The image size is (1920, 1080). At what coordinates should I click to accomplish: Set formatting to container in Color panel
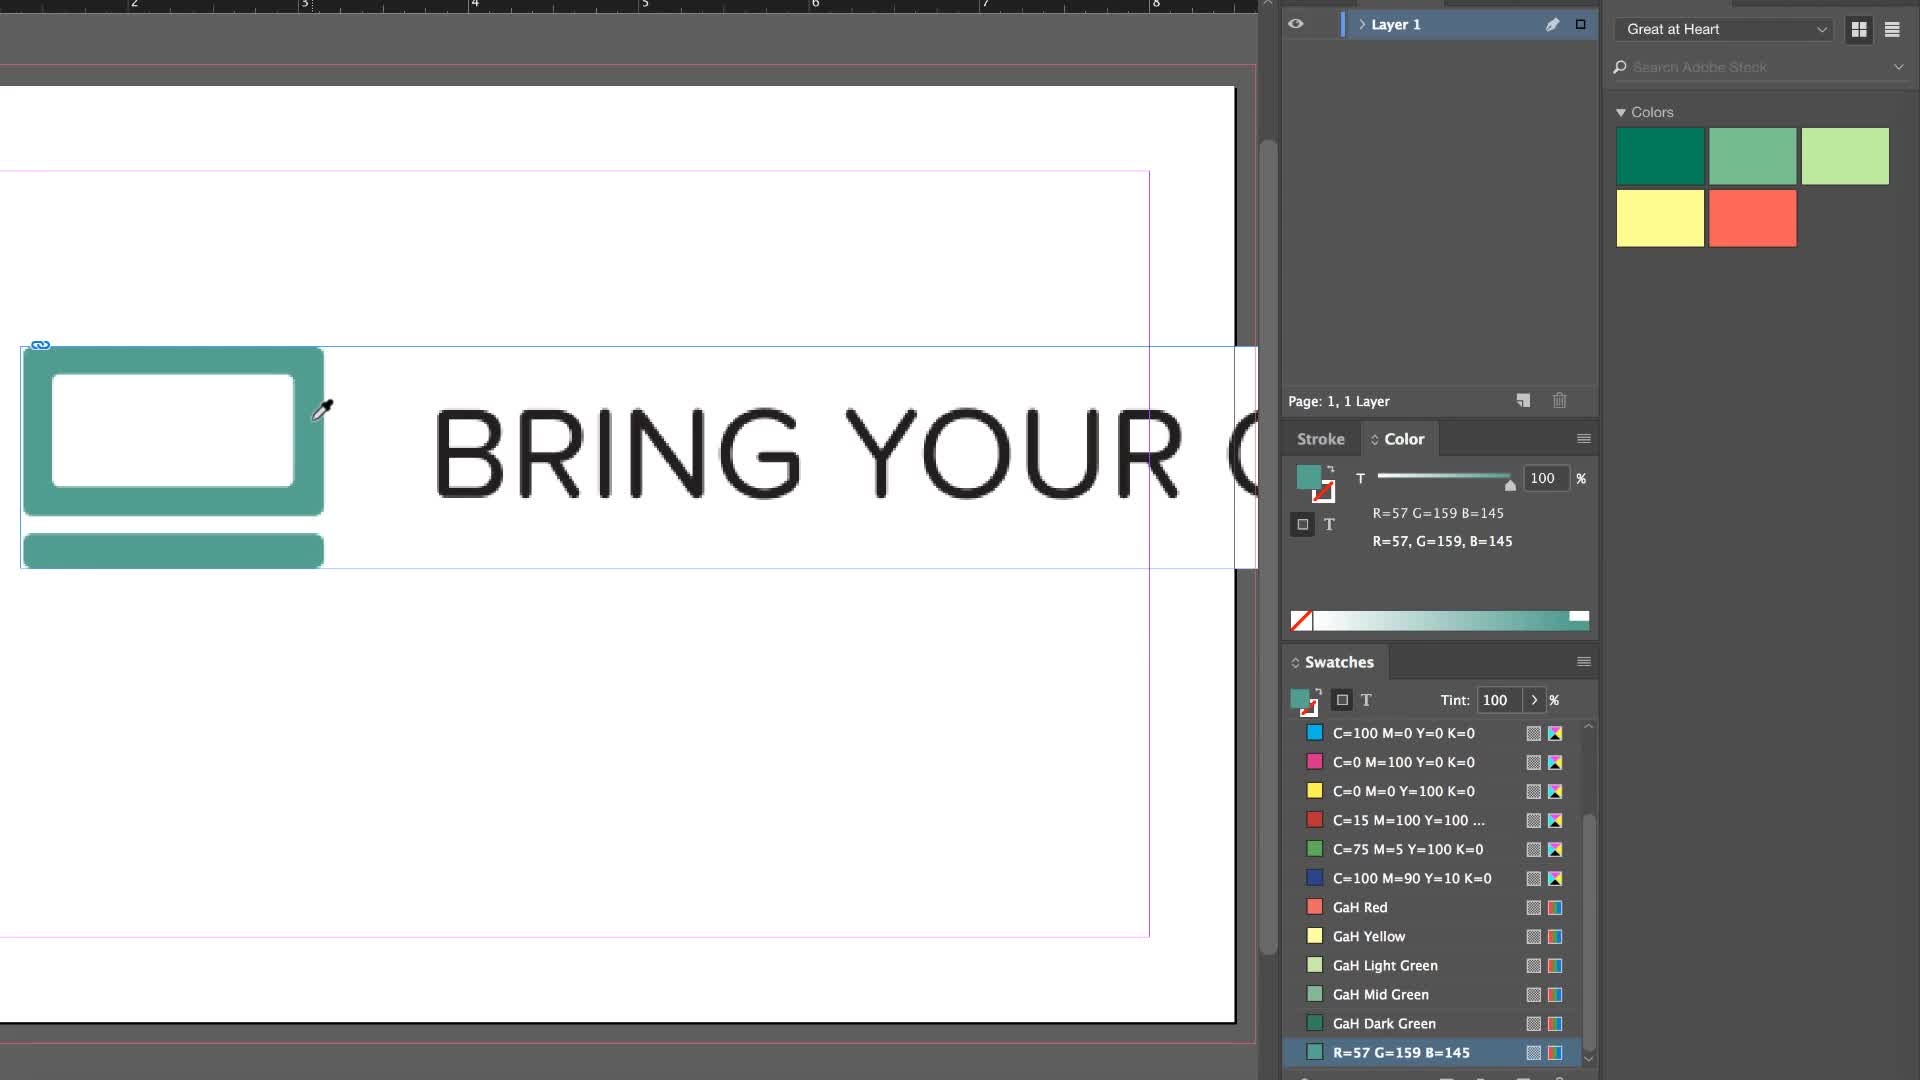click(1302, 524)
